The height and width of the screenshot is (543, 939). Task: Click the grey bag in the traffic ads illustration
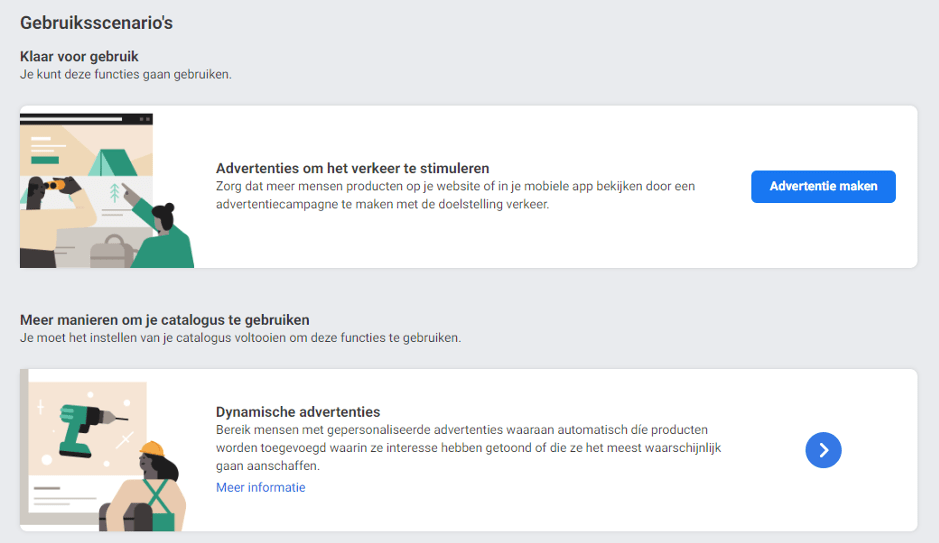(112, 251)
